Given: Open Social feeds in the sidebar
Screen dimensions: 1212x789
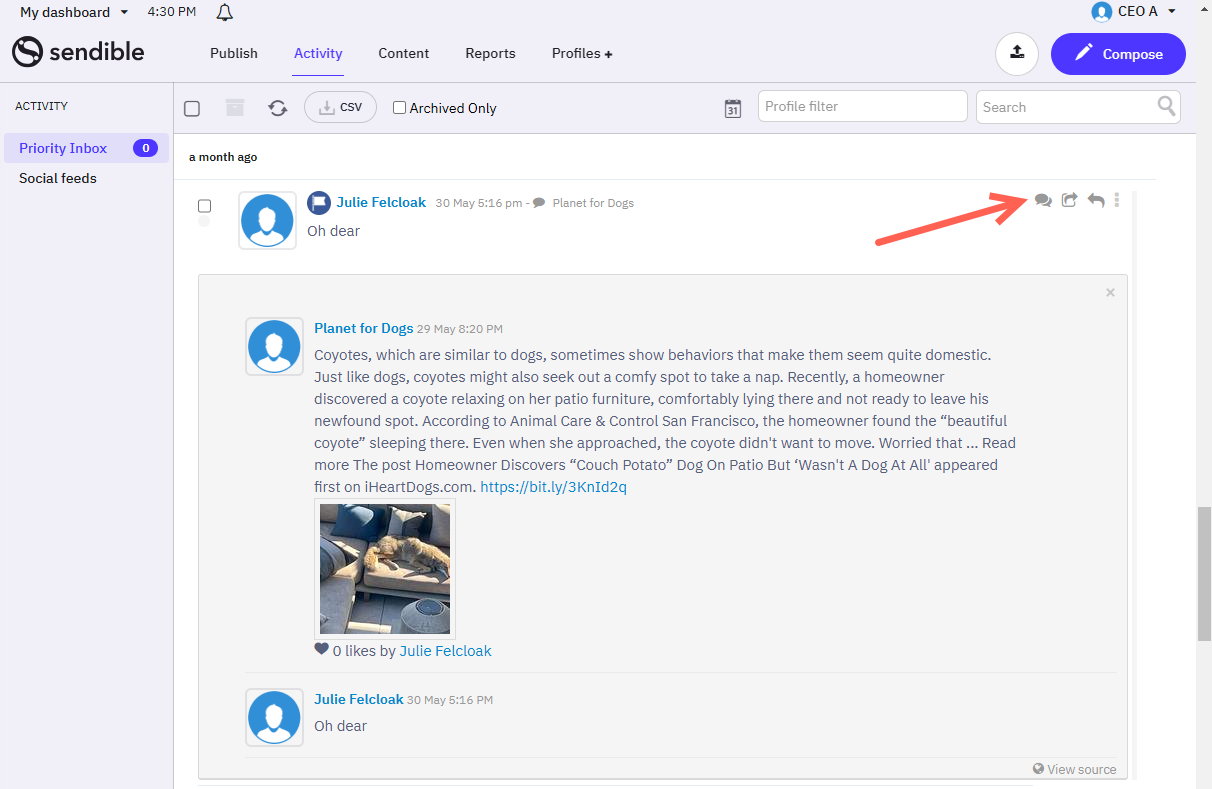Looking at the screenshot, I should 58,178.
